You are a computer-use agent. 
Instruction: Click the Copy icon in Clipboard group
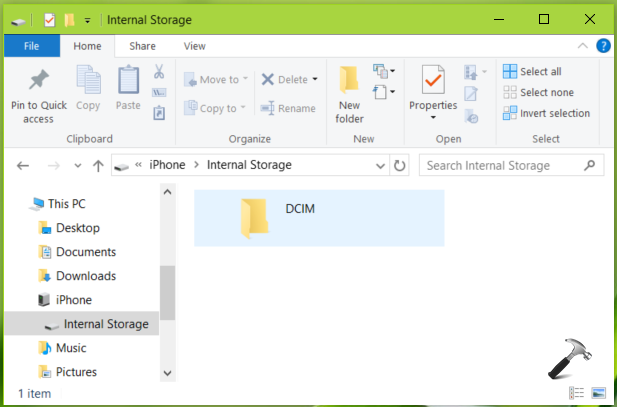tap(88, 80)
